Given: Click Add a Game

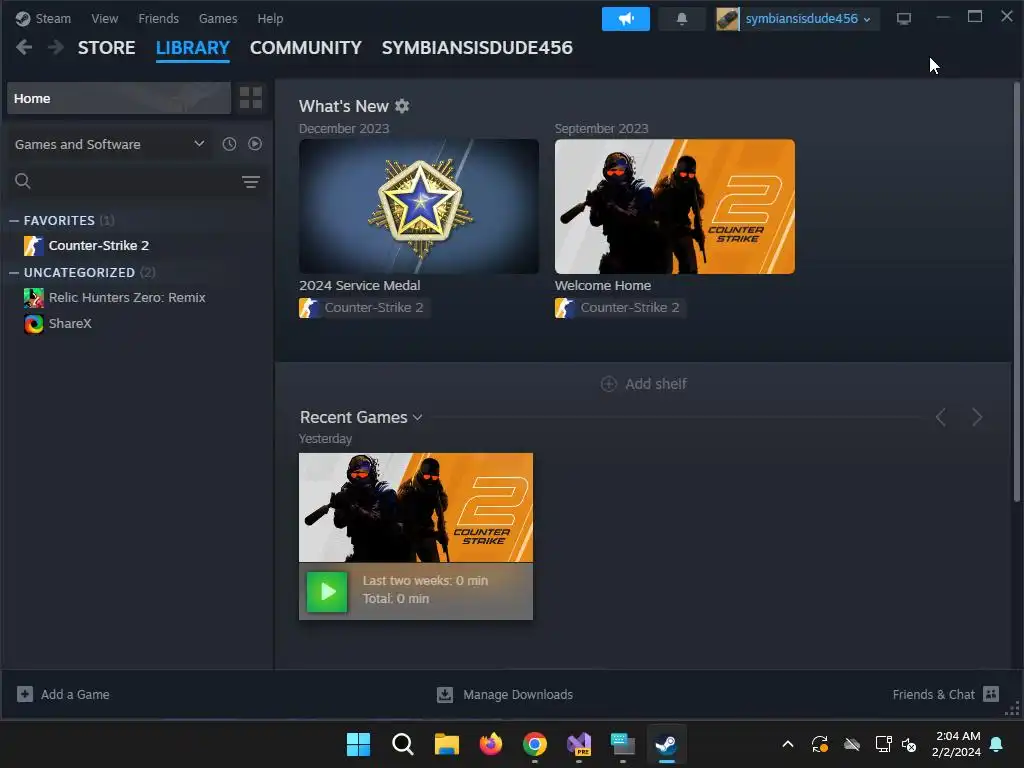Looking at the screenshot, I should point(63,694).
